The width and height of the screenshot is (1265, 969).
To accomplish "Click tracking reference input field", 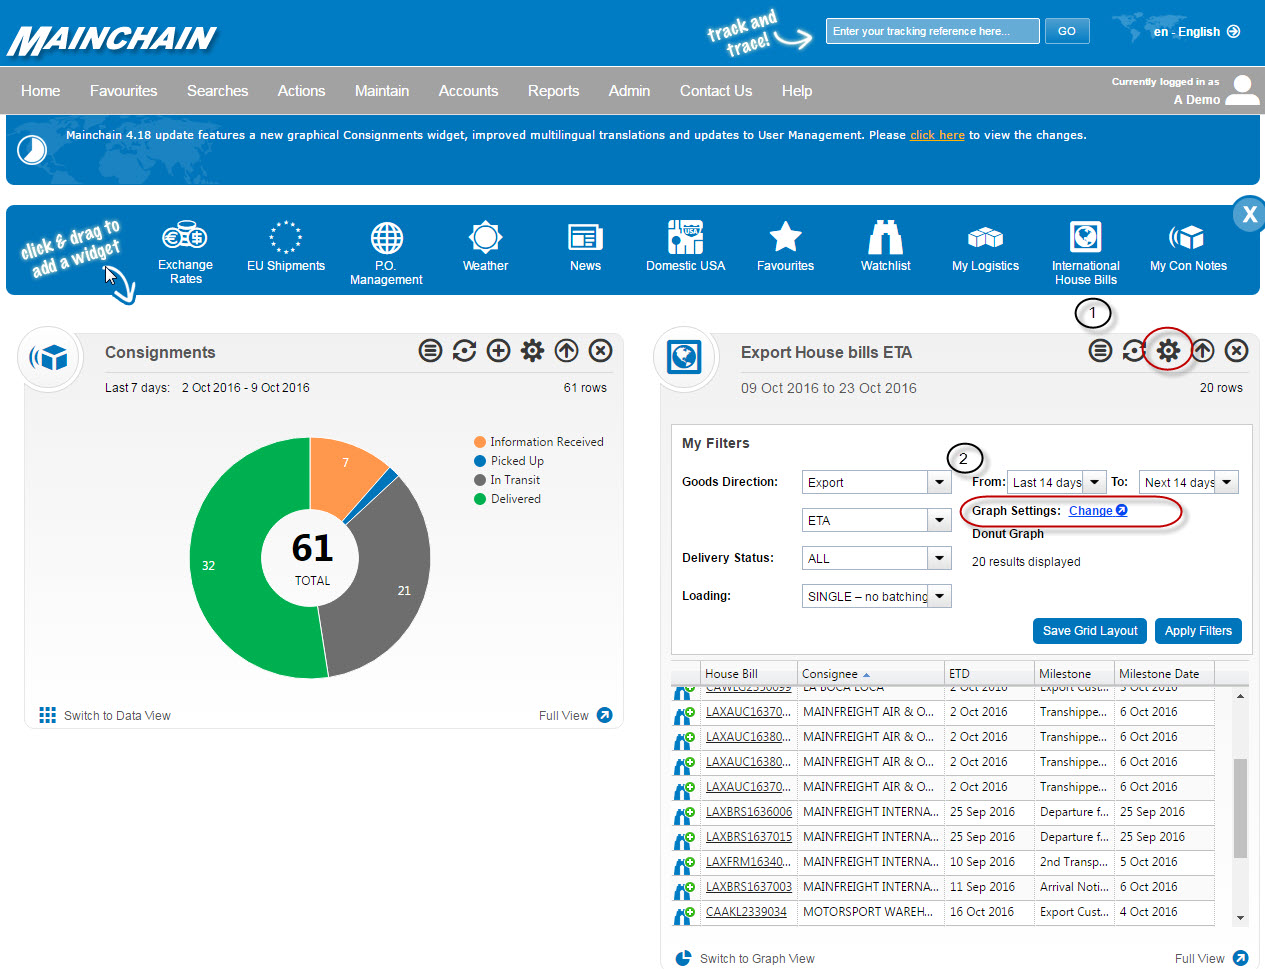I will 932,31.
